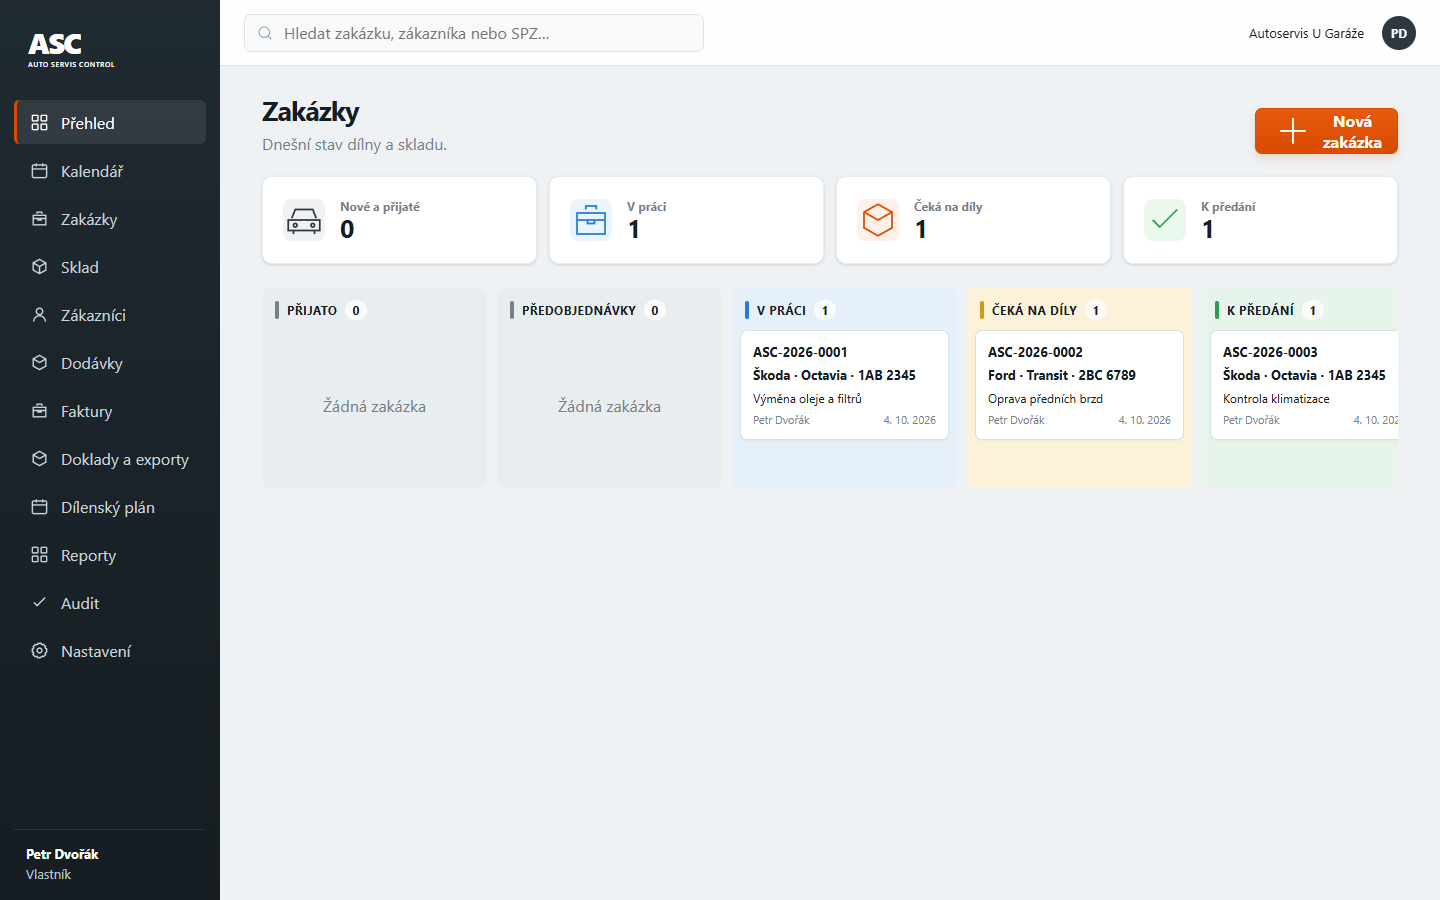
Task: Select Nastavení in the sidebar
Action: 110,651
